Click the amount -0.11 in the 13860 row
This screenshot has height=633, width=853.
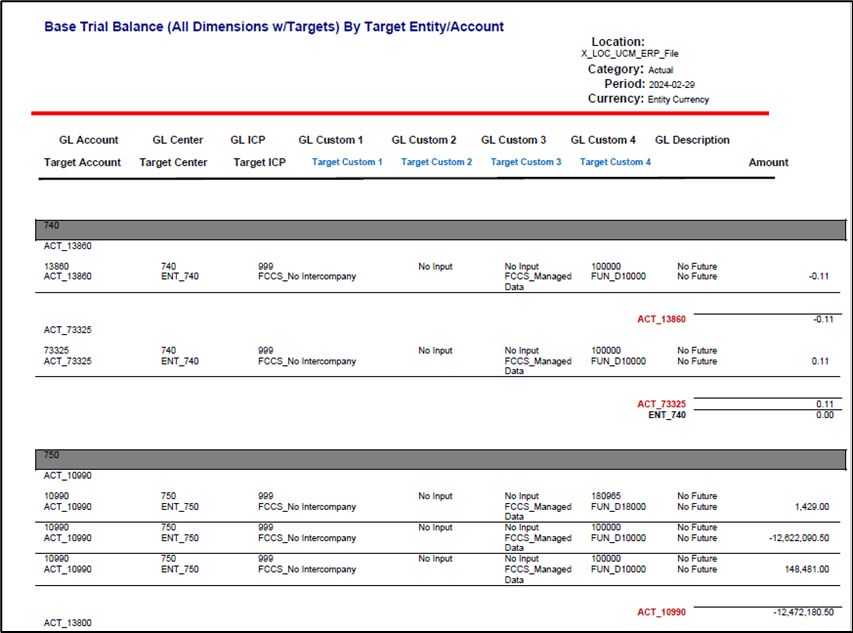click(818, 276)
